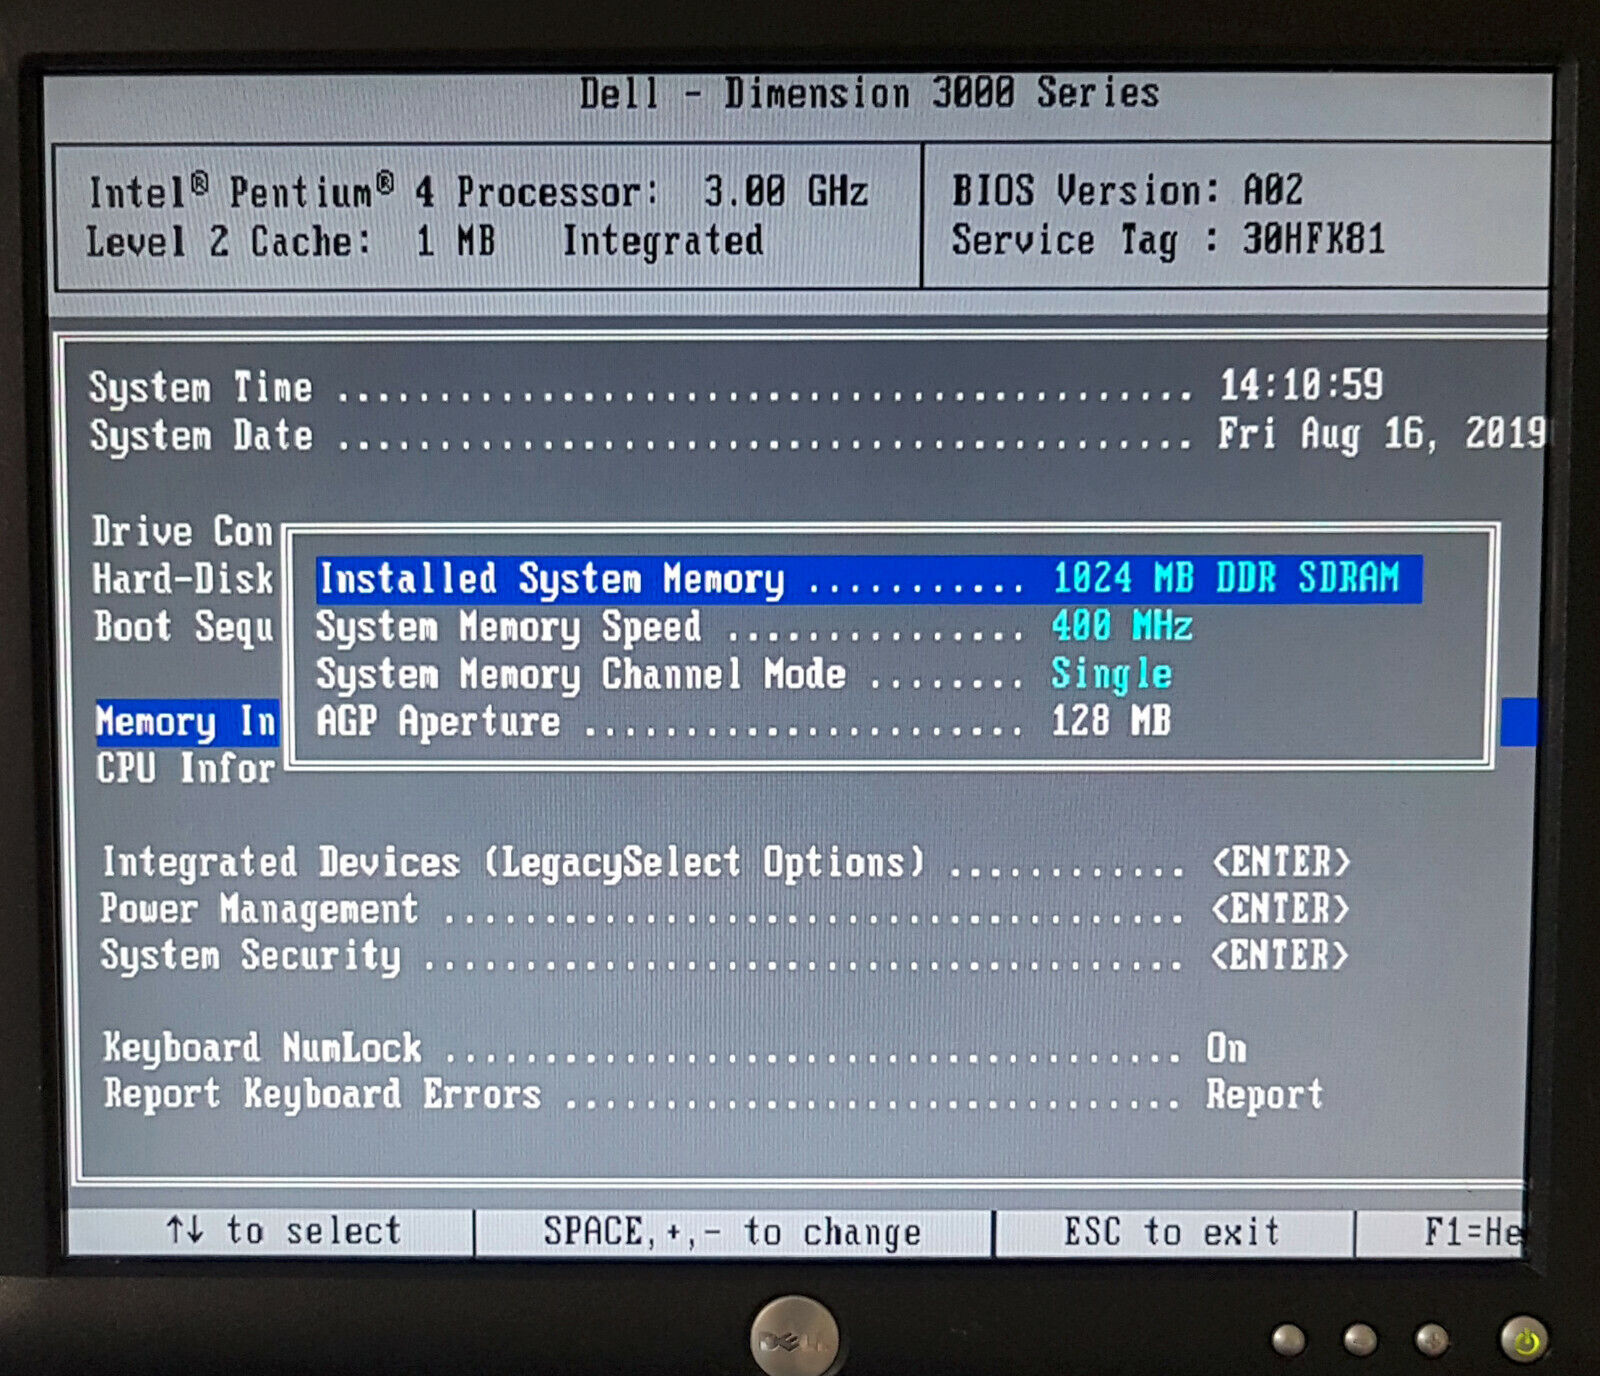Viewport: 1600px width, 1376px height.
Task: Click the Report Keyboard Errors label
Action: point(322,1095)
